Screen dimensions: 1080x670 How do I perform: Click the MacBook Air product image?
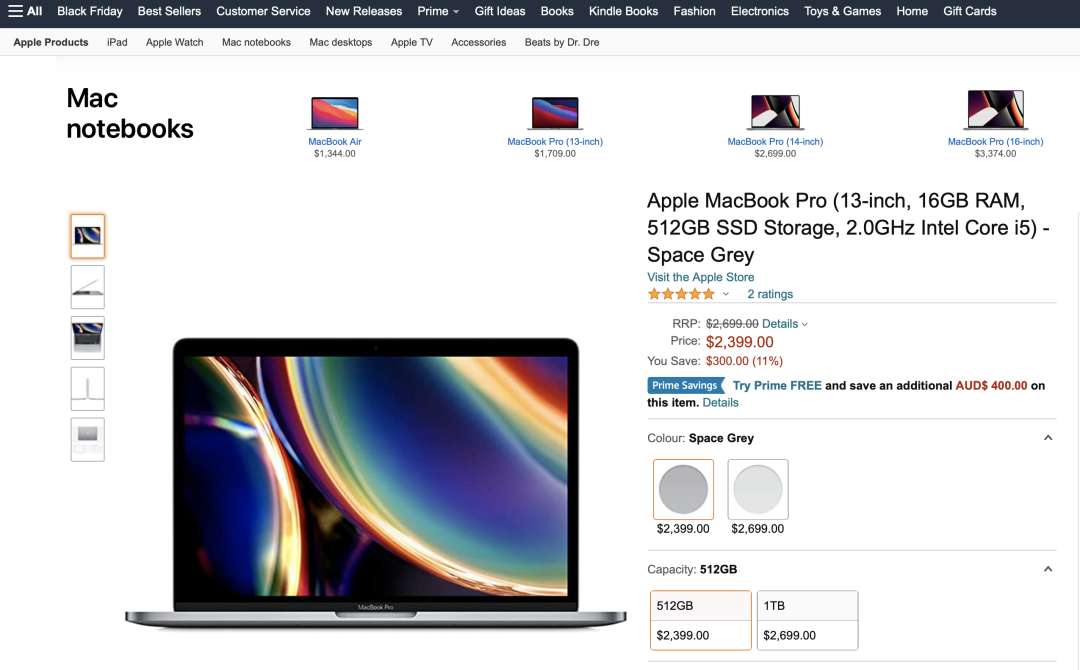(335, 113)
